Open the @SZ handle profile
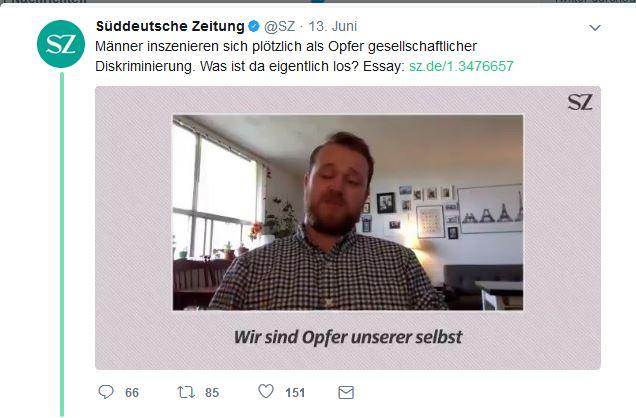Image resolution: width=636 pixels, height=418 pixels. tap(279, 26)
